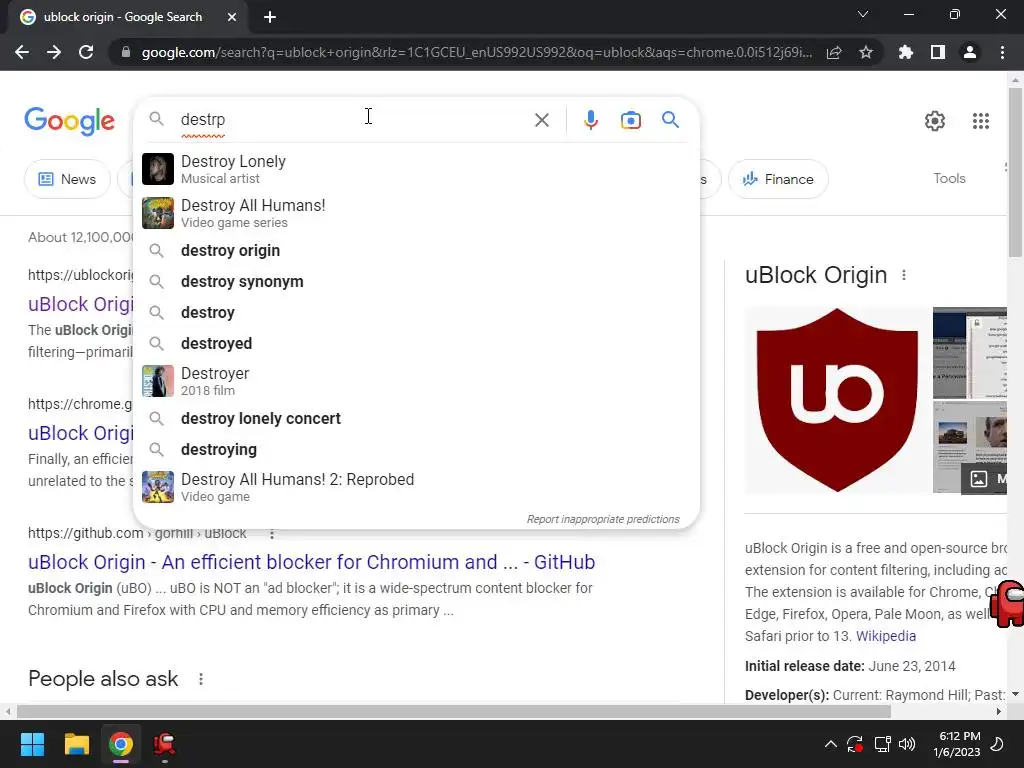The height and width of the screenshot is (768, 1024).
Task: Pick the Destroyer 2018 film suggestion
Action: (416, 381)
